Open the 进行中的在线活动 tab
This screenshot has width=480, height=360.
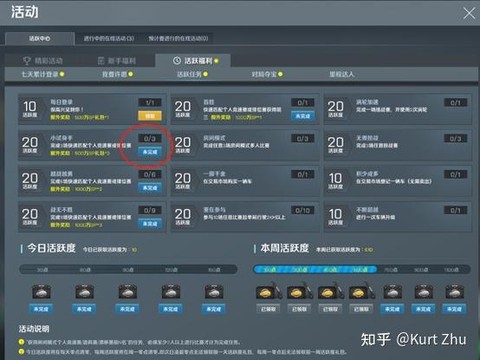[109, 39]
